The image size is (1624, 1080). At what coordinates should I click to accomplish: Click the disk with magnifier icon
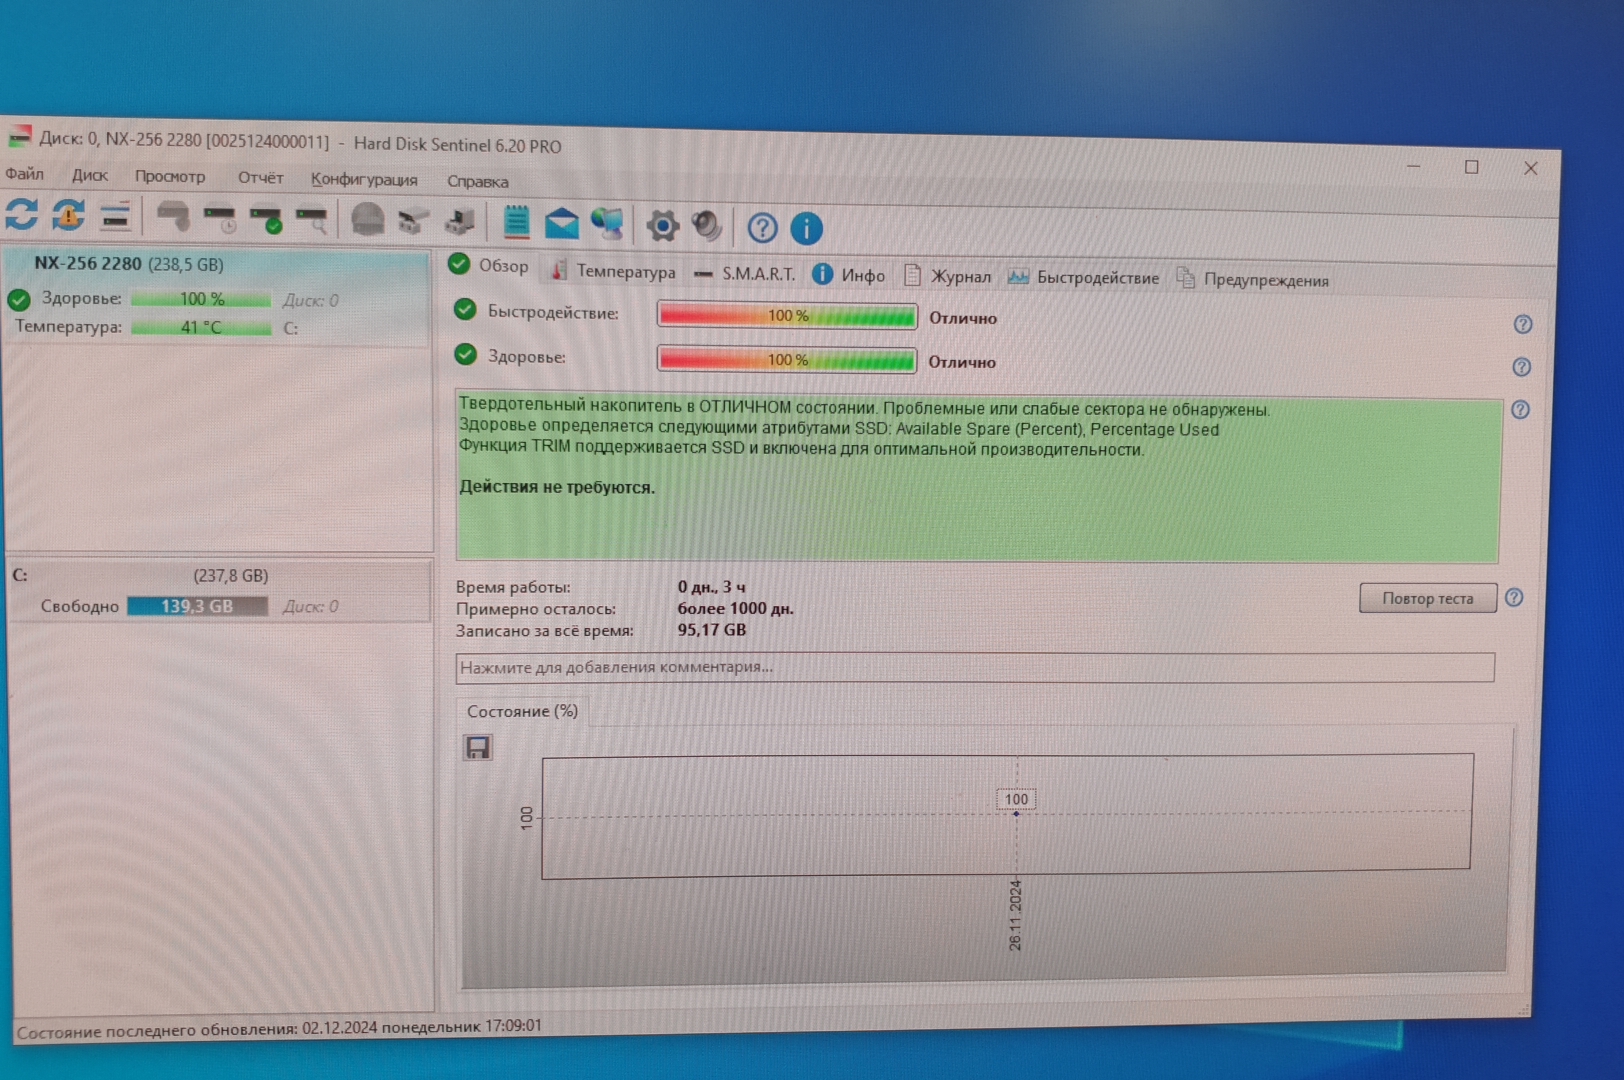(312, 219)
